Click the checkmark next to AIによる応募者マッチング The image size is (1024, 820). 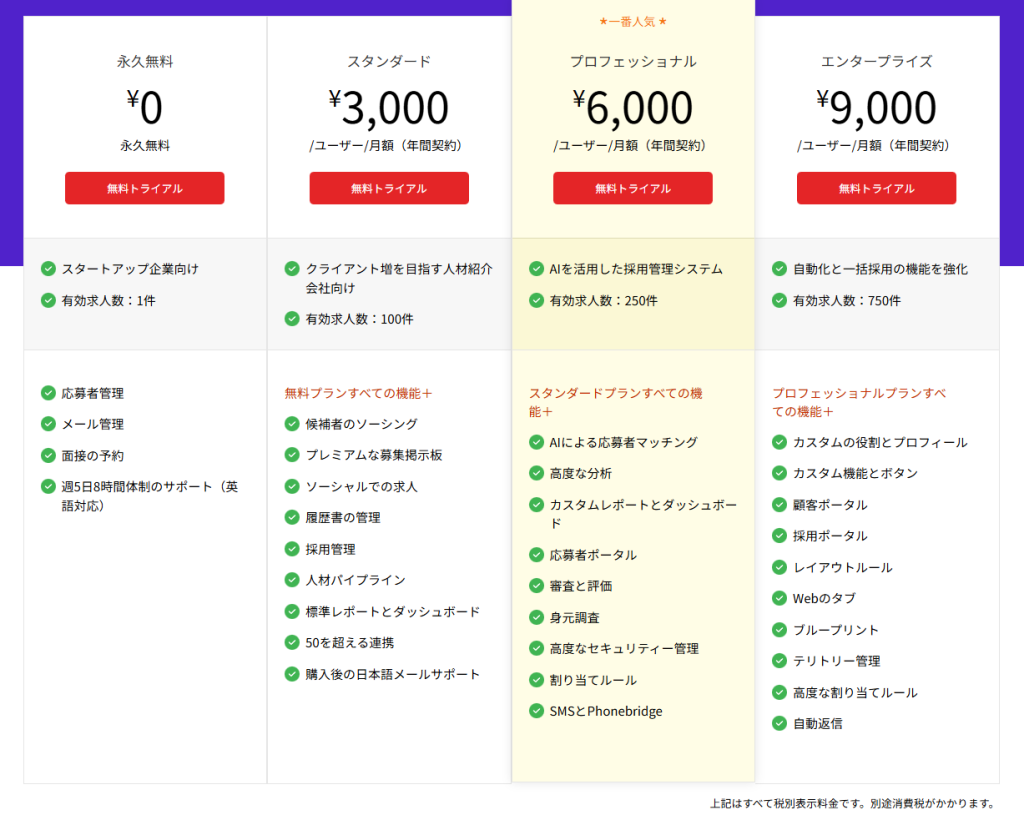pos(535,443)
